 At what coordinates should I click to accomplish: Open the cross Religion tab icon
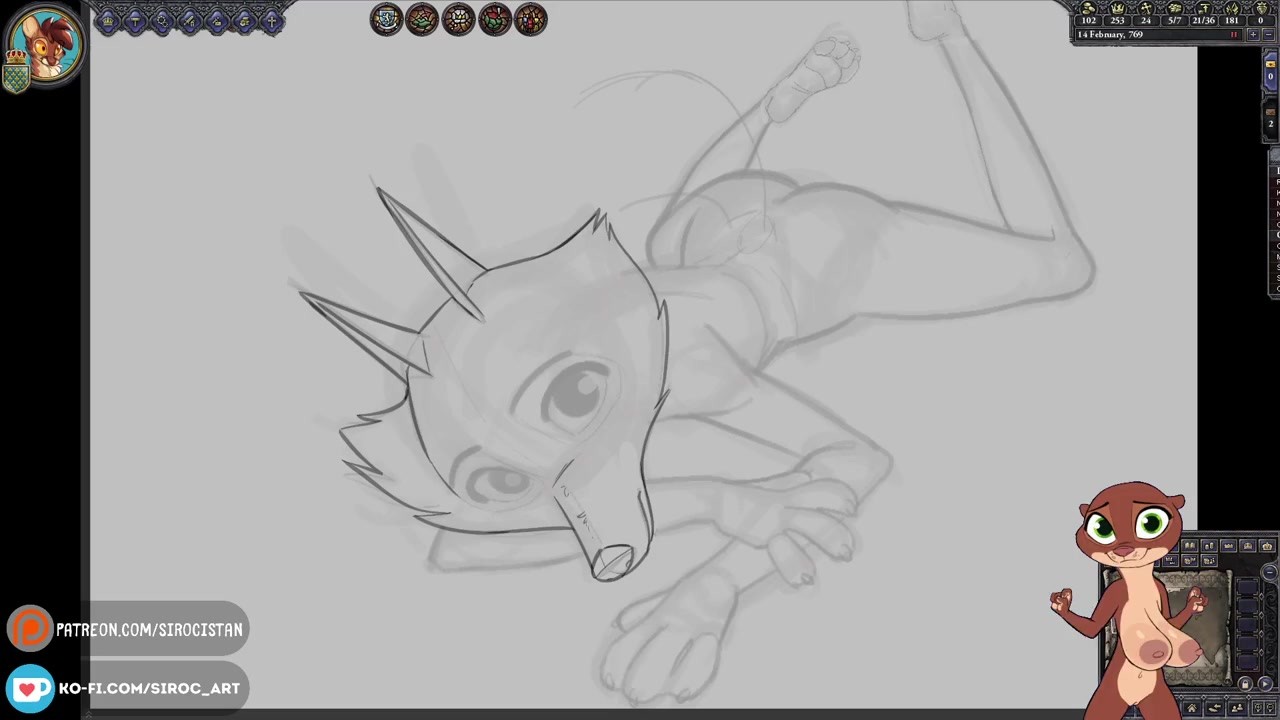271,21
